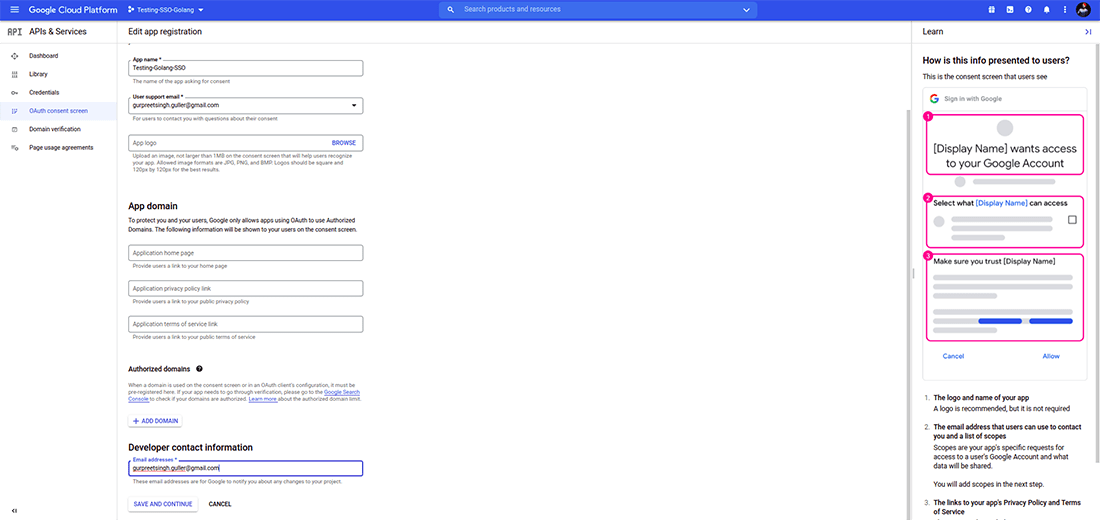Click the Credentials key icon
The width and height of the screenshot is (1100, 520).
pos(15,93)
